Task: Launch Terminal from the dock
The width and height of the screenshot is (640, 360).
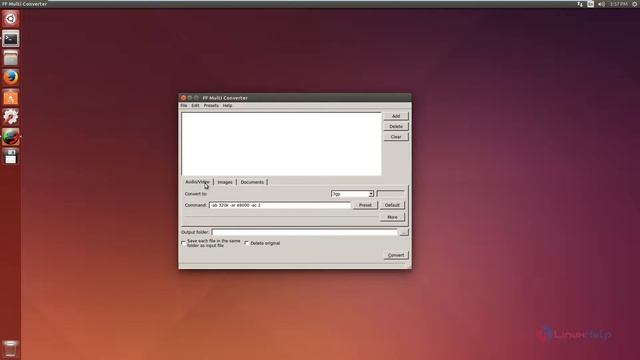Action: [11, 39]
